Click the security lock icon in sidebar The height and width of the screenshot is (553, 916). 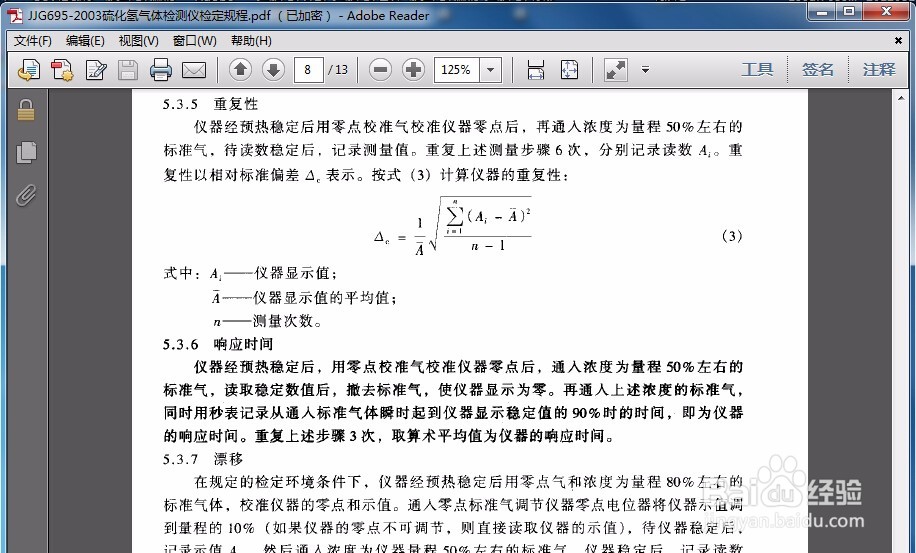26,110
